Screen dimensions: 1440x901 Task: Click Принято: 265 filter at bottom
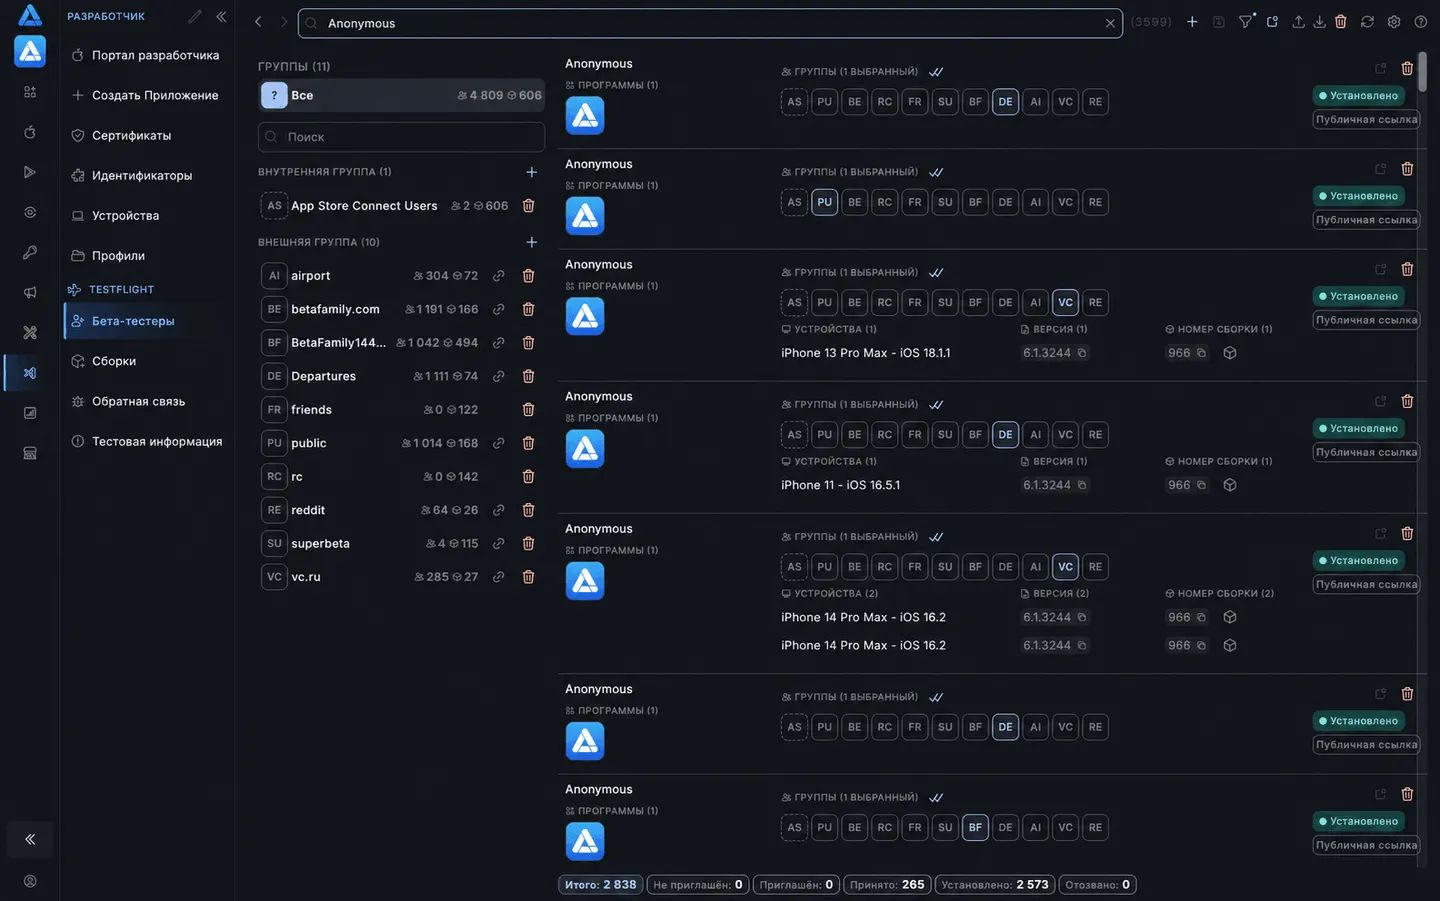point(887,885)
